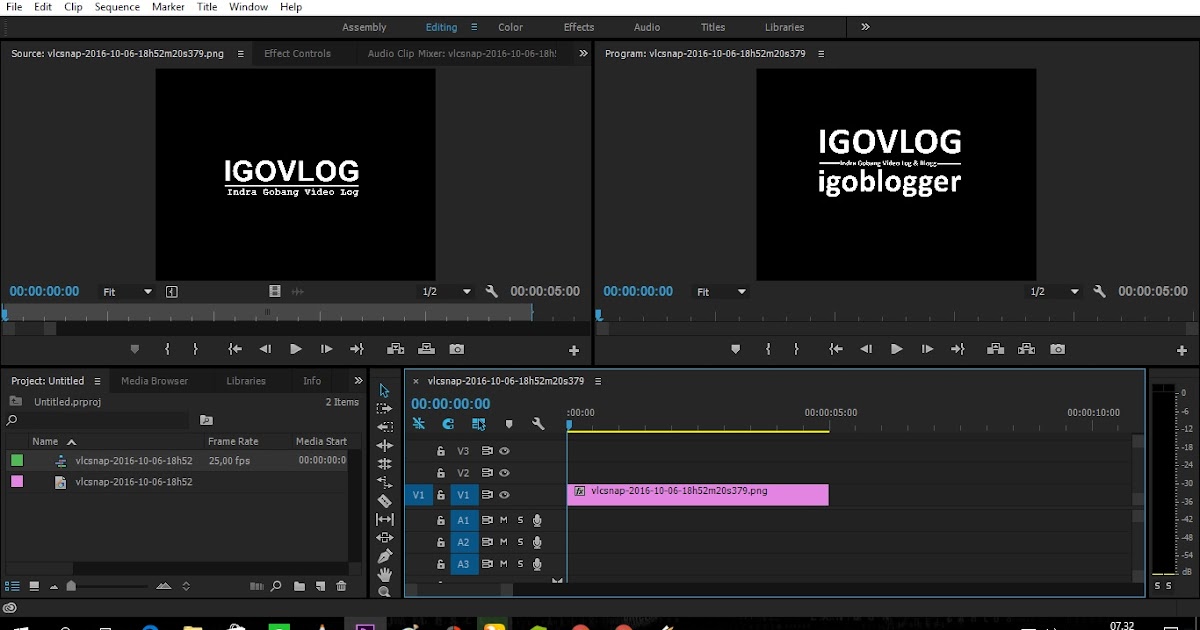1200x630 pixels.
Task: Enable voice-over record on A3
Action: pyautogui.click(x=537, y=564)
